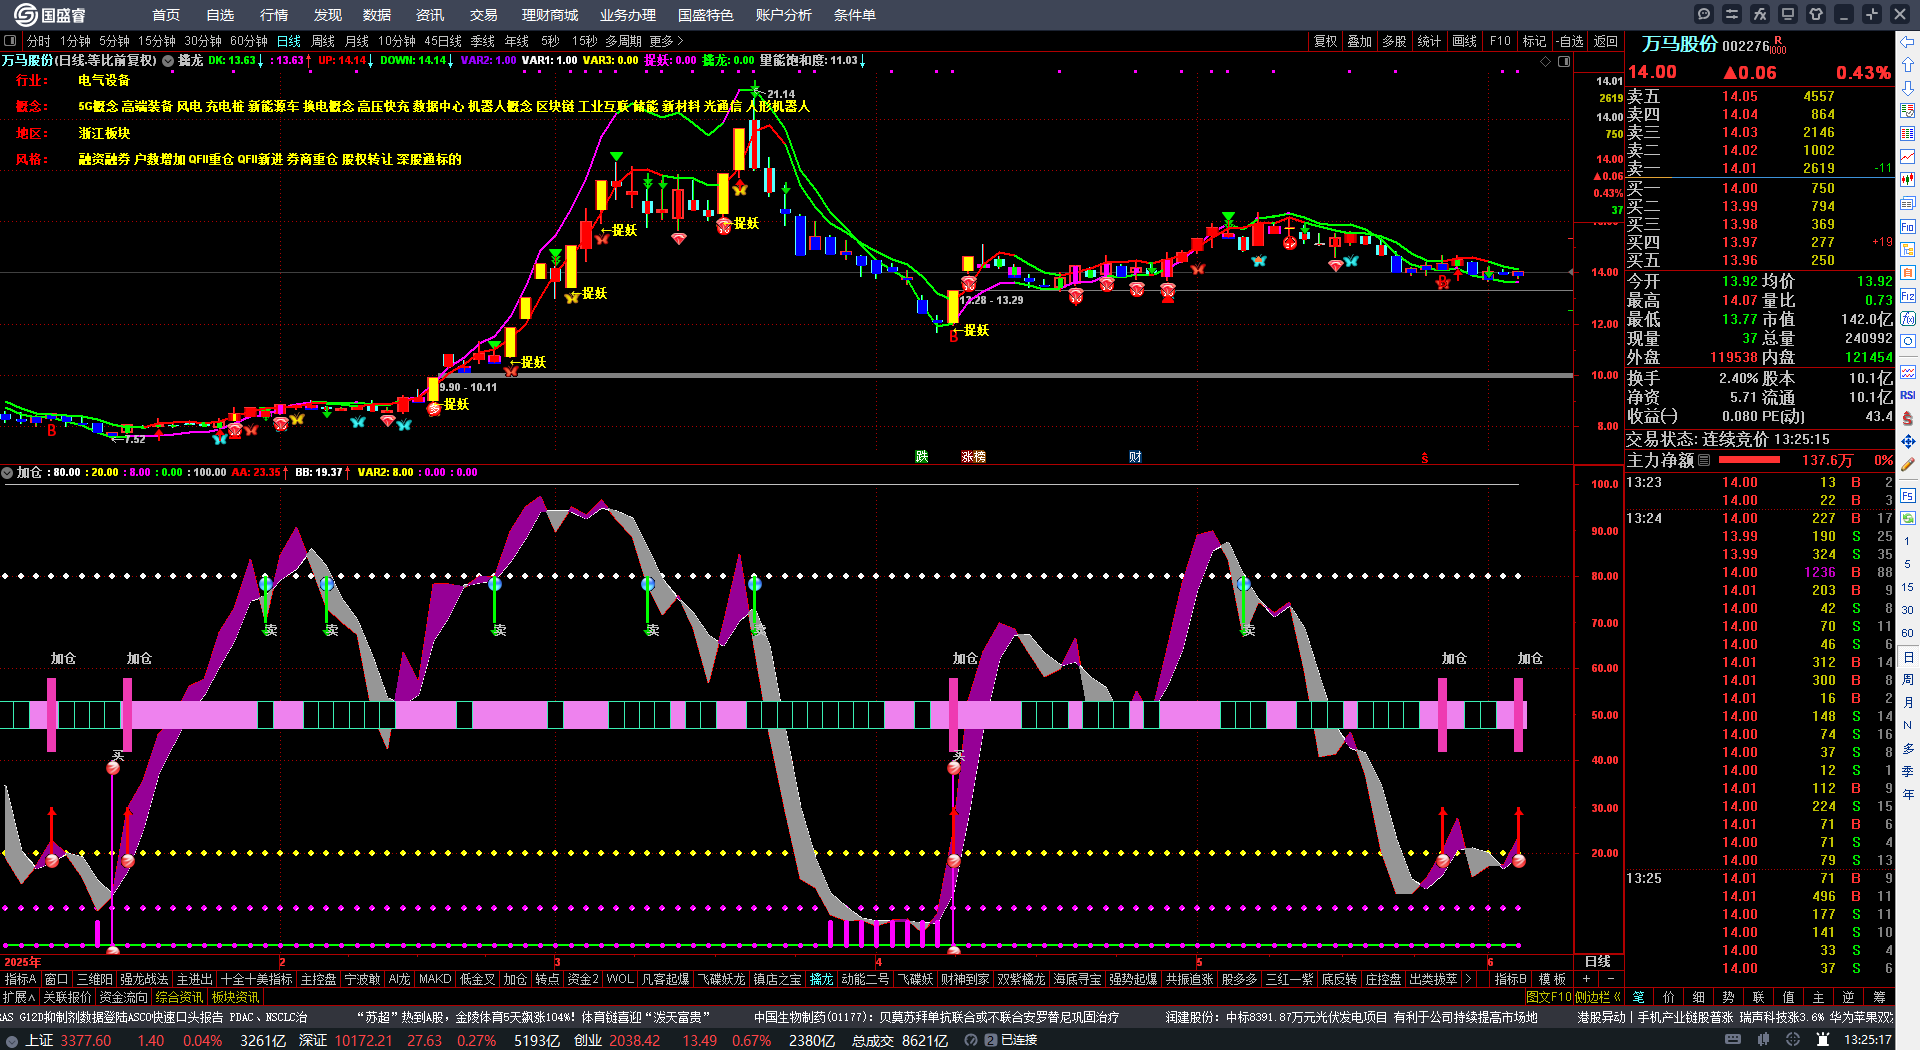
Task: Click the keyboard icon in the status bar
Action: point(1733,1040)
